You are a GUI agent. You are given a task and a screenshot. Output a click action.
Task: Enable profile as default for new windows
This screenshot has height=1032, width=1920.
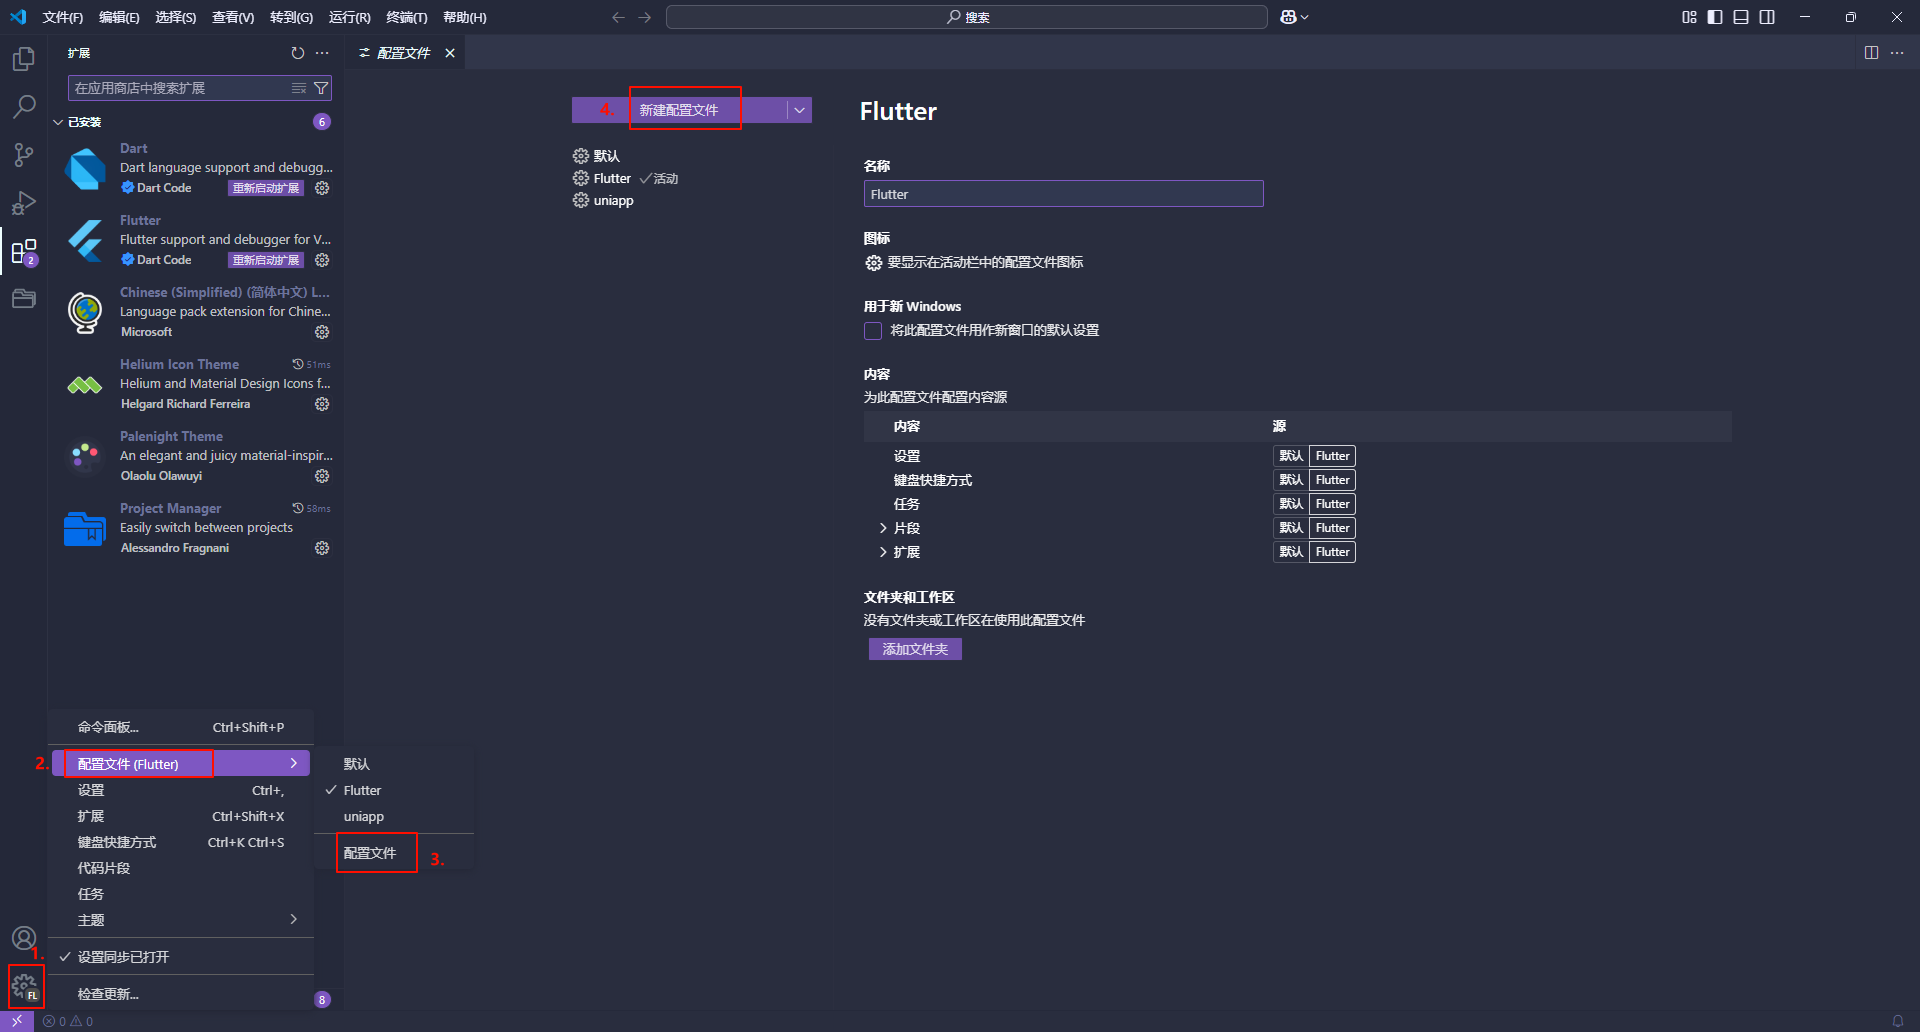pos(873,331)
